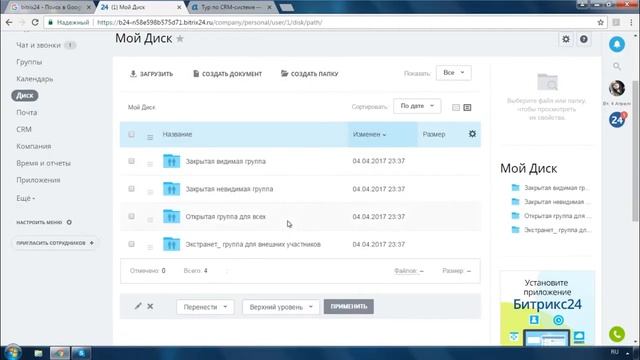Open the Показать 'Все' dropdown
The width and height of the screenshot is (640, 360).
point(453,73)
